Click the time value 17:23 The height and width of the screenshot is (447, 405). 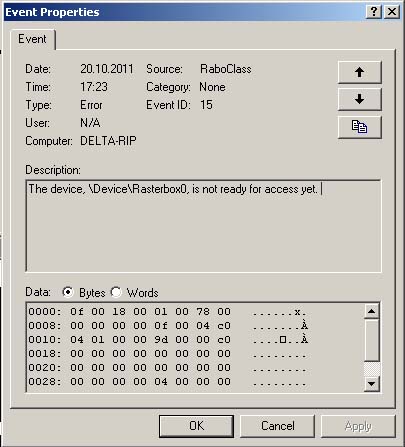pyautogui.click(x=94, y=87)
